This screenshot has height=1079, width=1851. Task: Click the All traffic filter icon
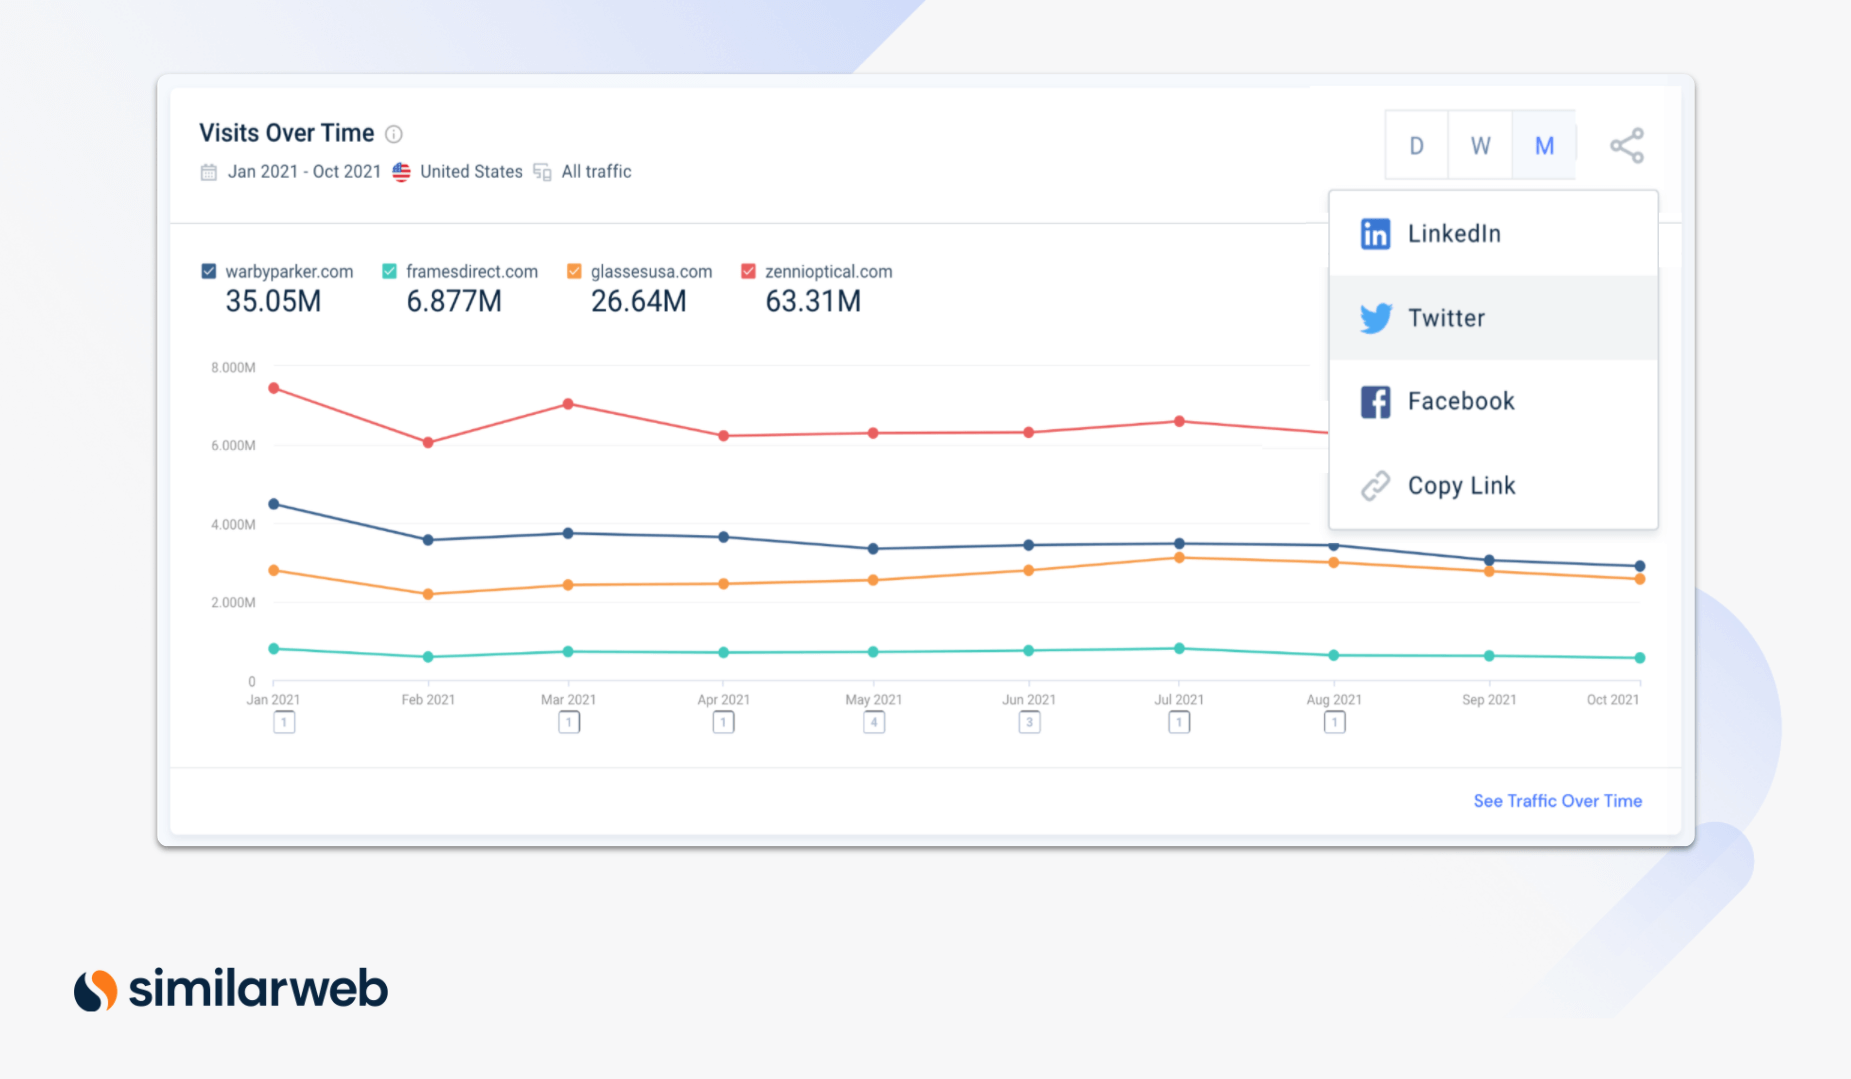tap(541, 171)
